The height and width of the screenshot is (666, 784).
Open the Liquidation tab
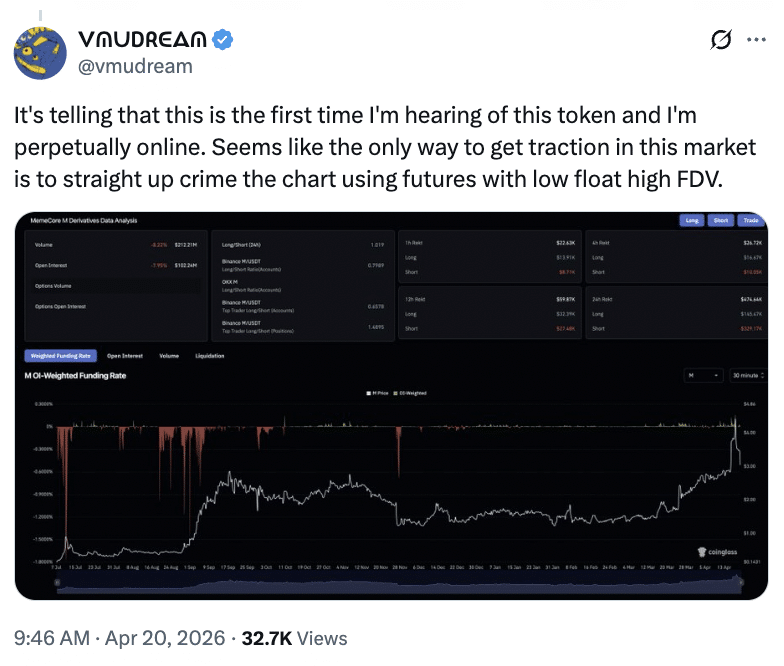209,355
